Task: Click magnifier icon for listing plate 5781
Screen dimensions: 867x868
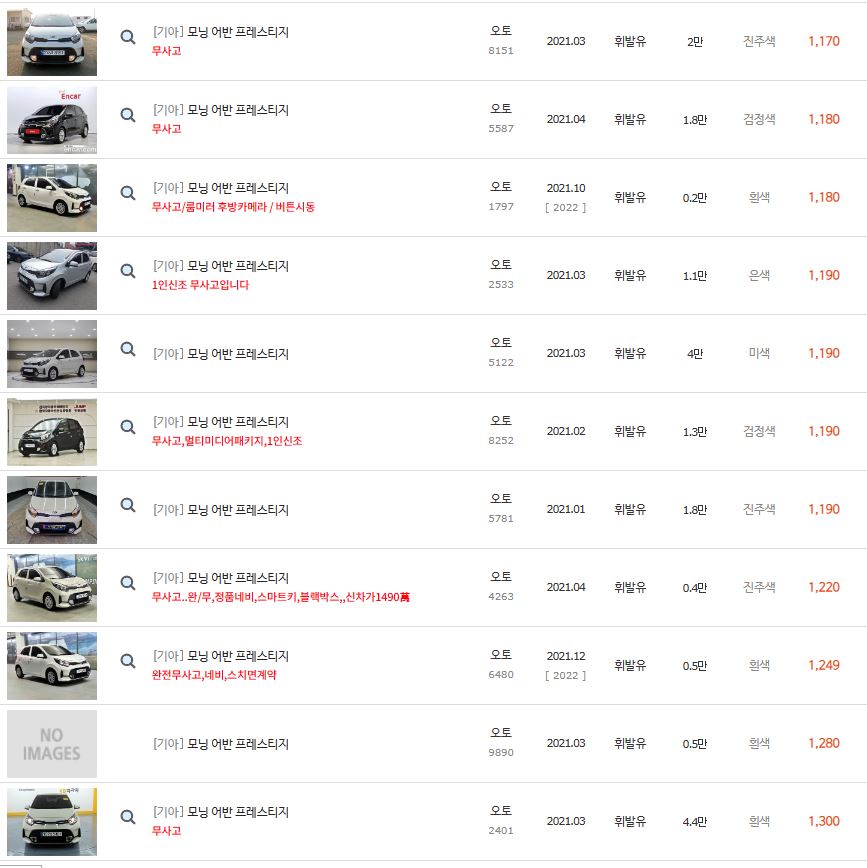Action: click(x=128, y=505)
